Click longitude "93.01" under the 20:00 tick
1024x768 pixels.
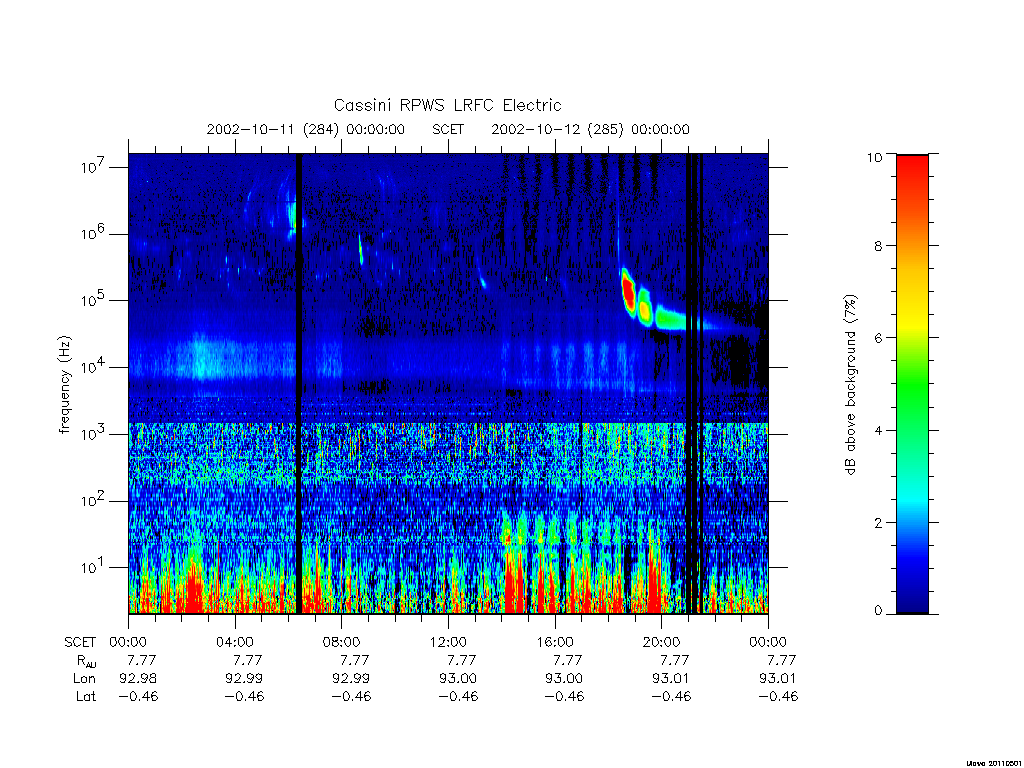[671, 679]
